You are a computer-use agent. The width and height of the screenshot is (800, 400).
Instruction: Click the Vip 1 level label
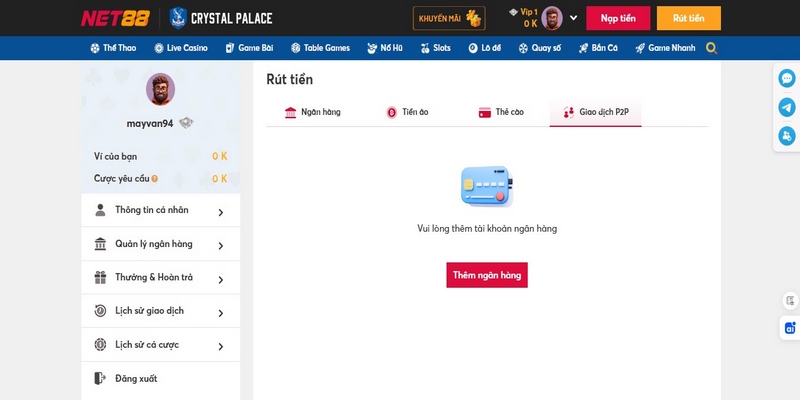(x=529, y=12)
